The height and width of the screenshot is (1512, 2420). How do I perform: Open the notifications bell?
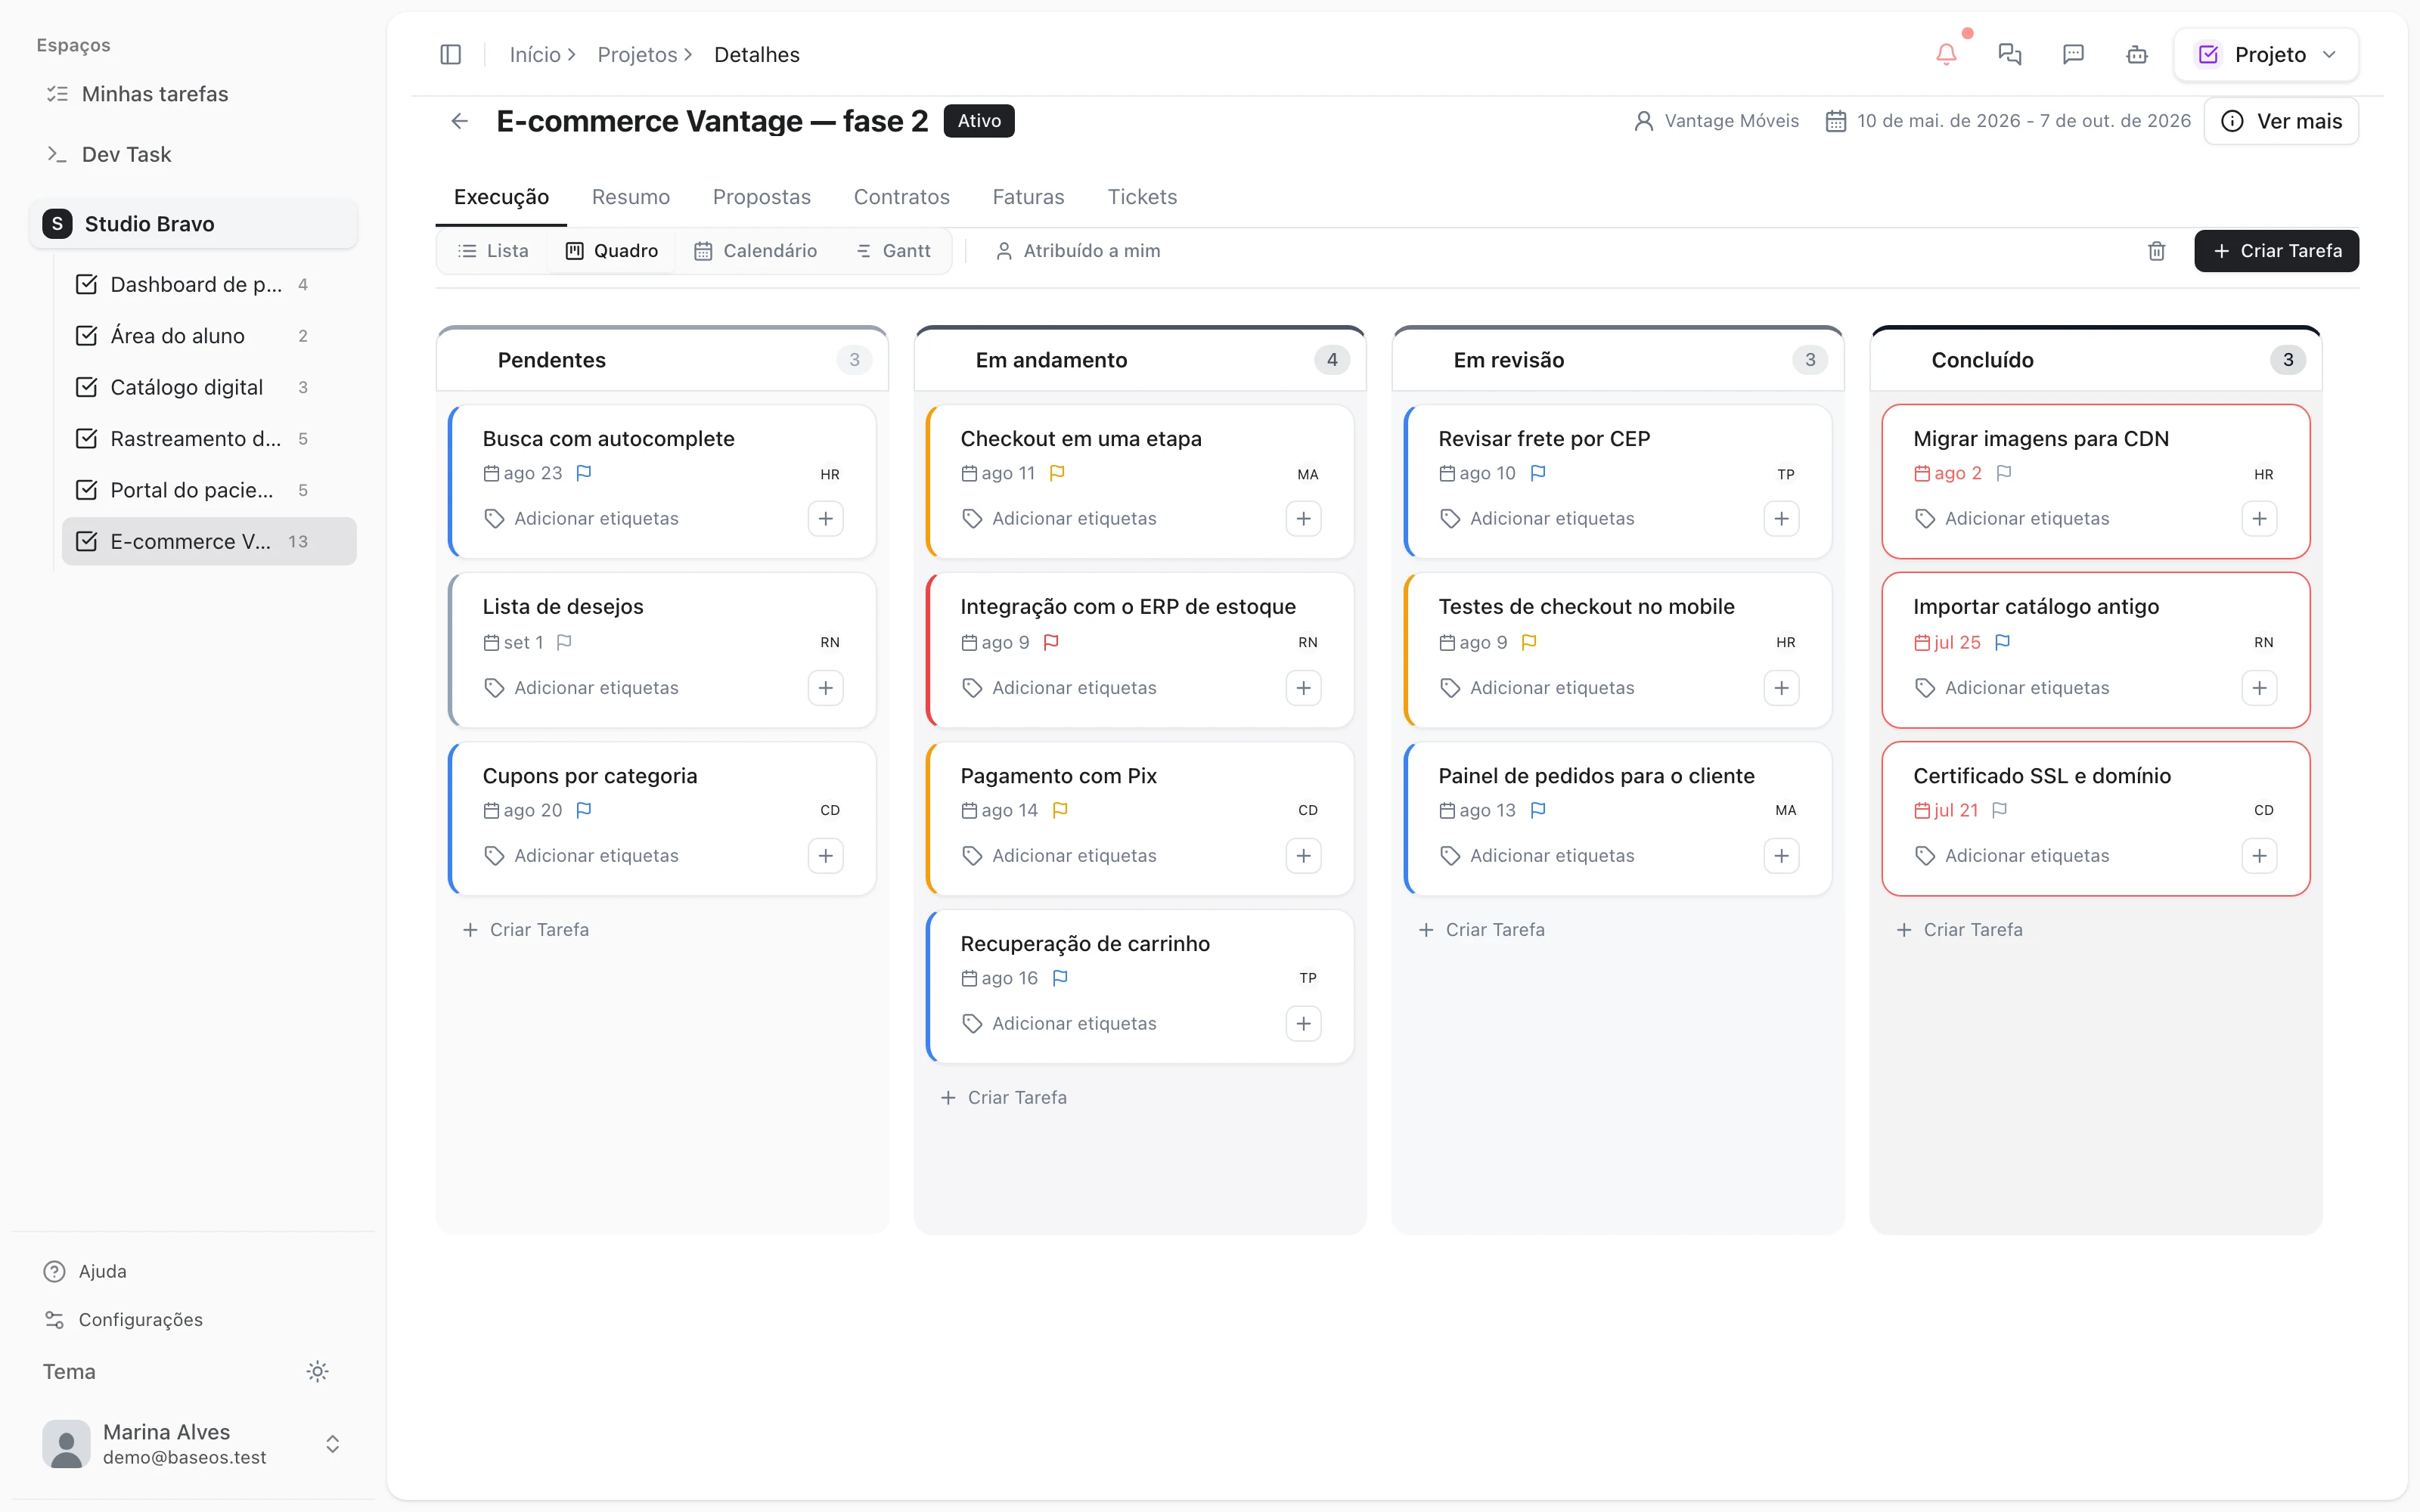click(x=1946, y=54)
